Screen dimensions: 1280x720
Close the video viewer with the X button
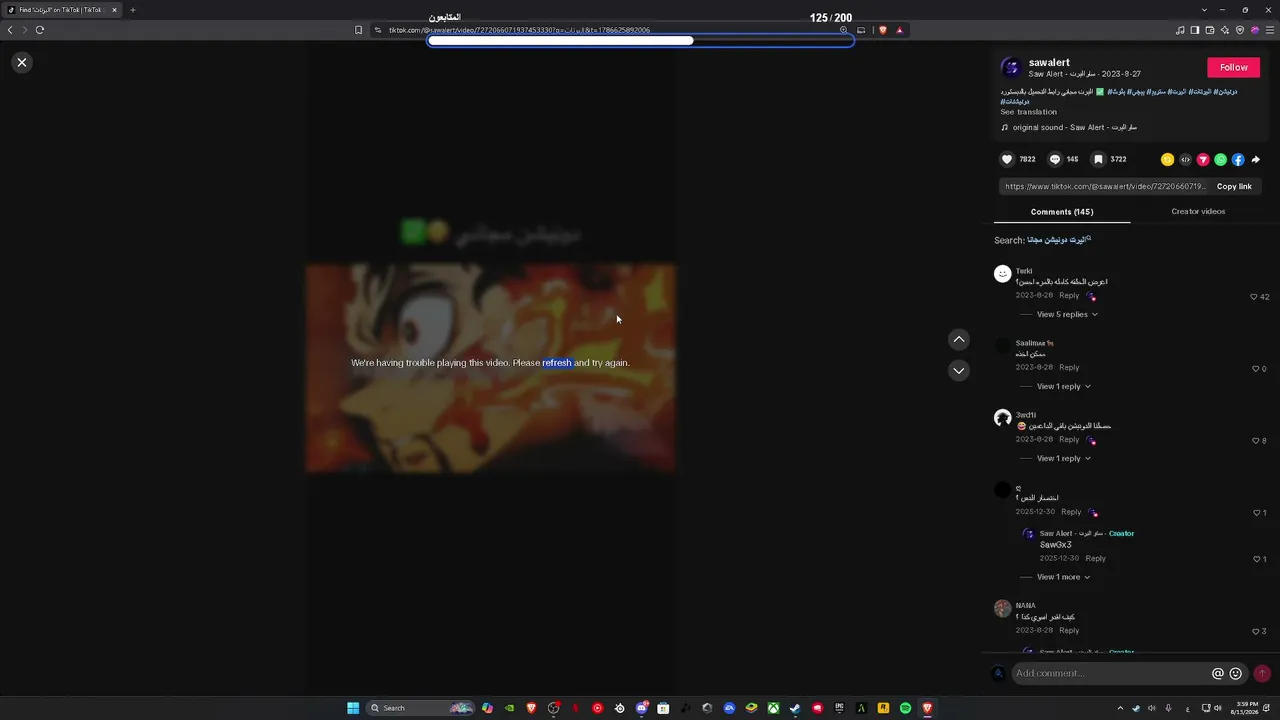(22, 62)
